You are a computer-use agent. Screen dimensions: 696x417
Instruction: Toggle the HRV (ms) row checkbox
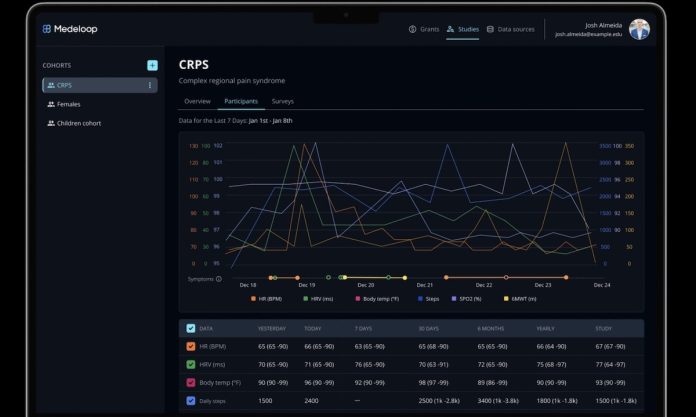(191, 364)
